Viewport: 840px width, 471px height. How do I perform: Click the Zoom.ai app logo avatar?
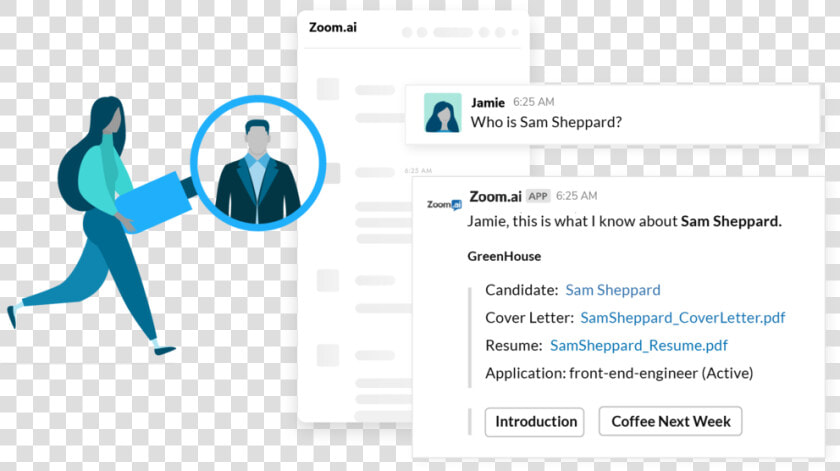(444, 205)
